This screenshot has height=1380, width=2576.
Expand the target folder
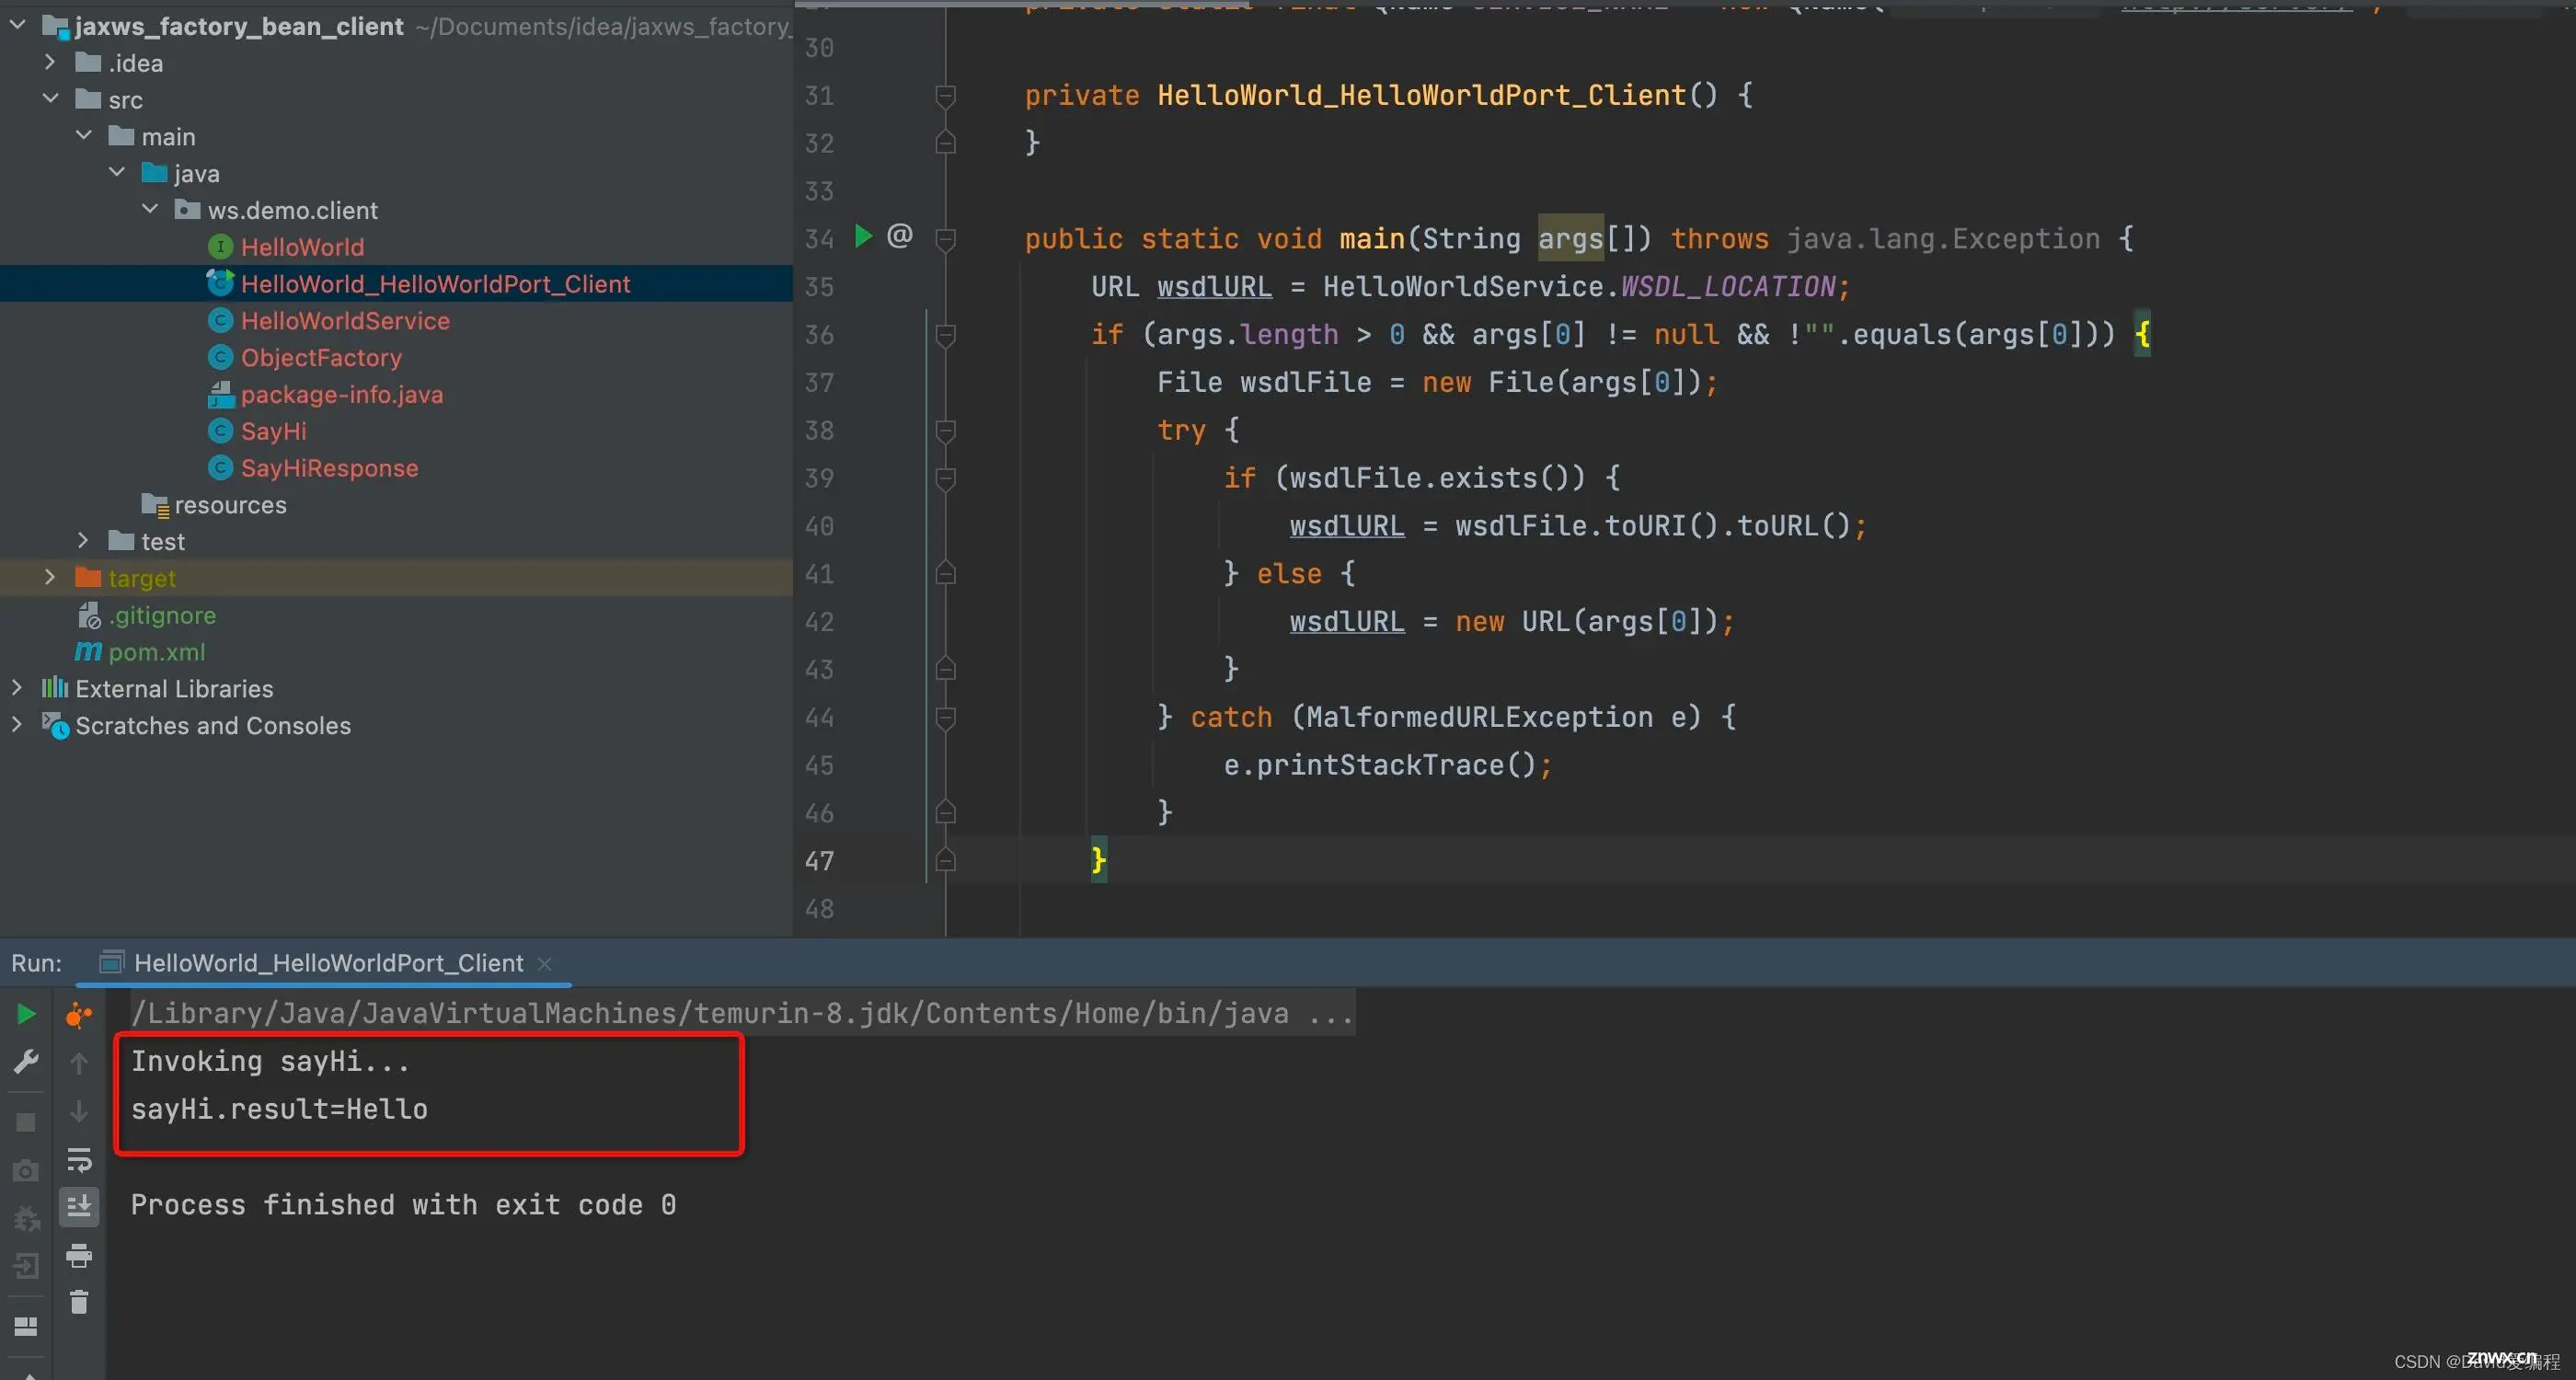pyautogui.click(x=50, y=577)
